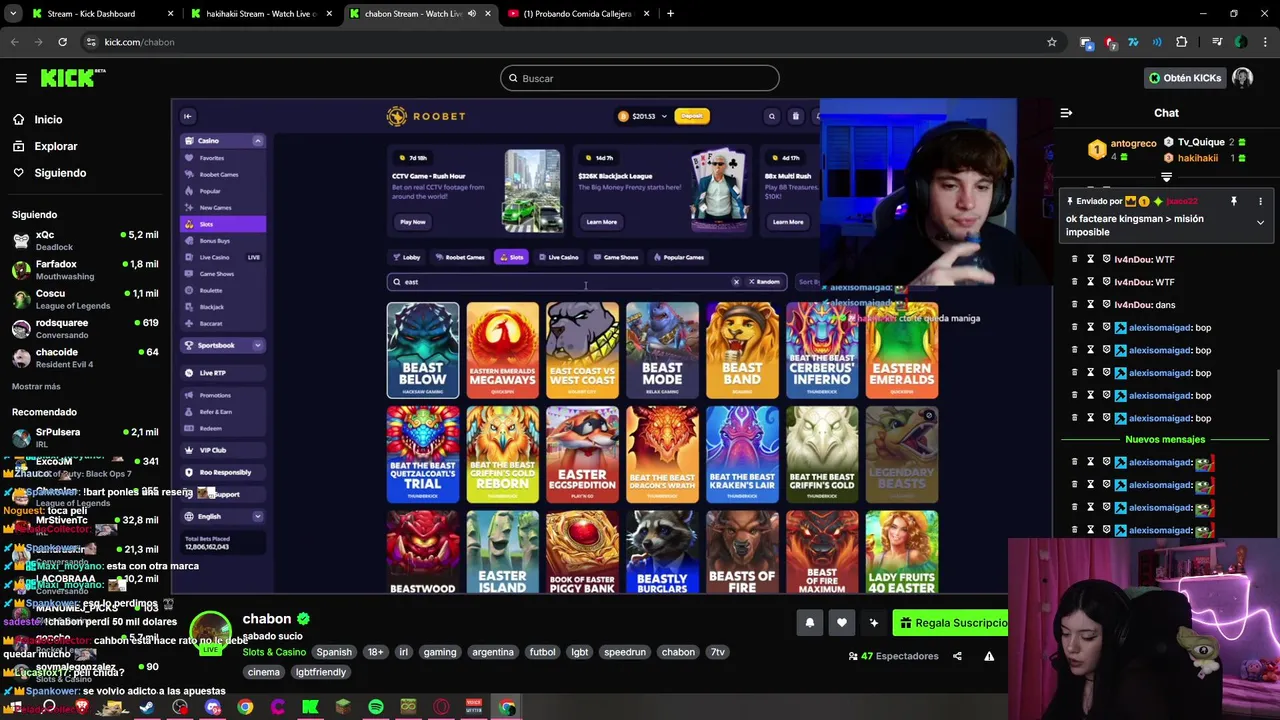Viewport: 1280px width, 720px height.
Task: Click Mostrar más under following list
Action: click(x=36, y=386)
